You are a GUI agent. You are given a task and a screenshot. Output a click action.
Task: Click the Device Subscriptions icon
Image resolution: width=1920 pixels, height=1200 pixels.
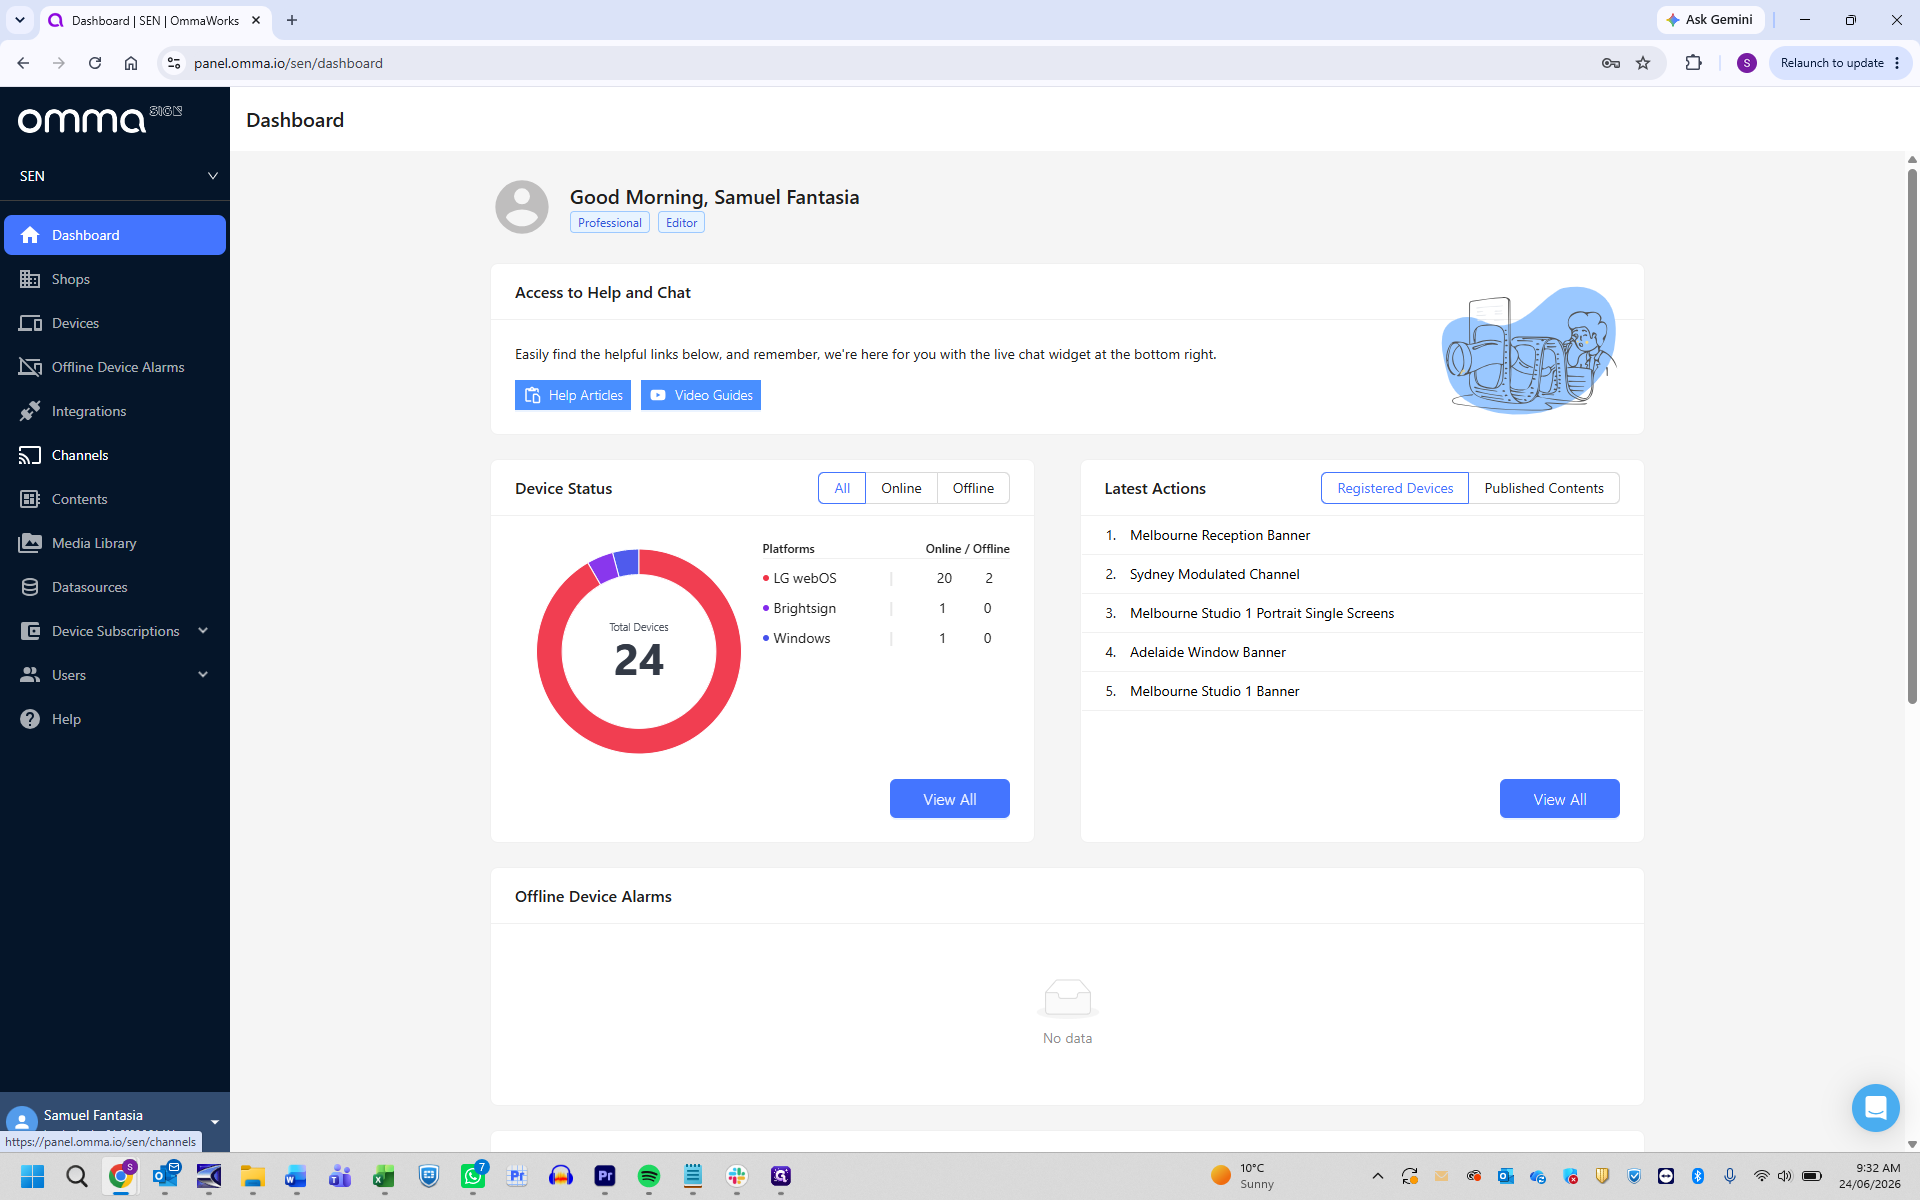pos(30,631)
